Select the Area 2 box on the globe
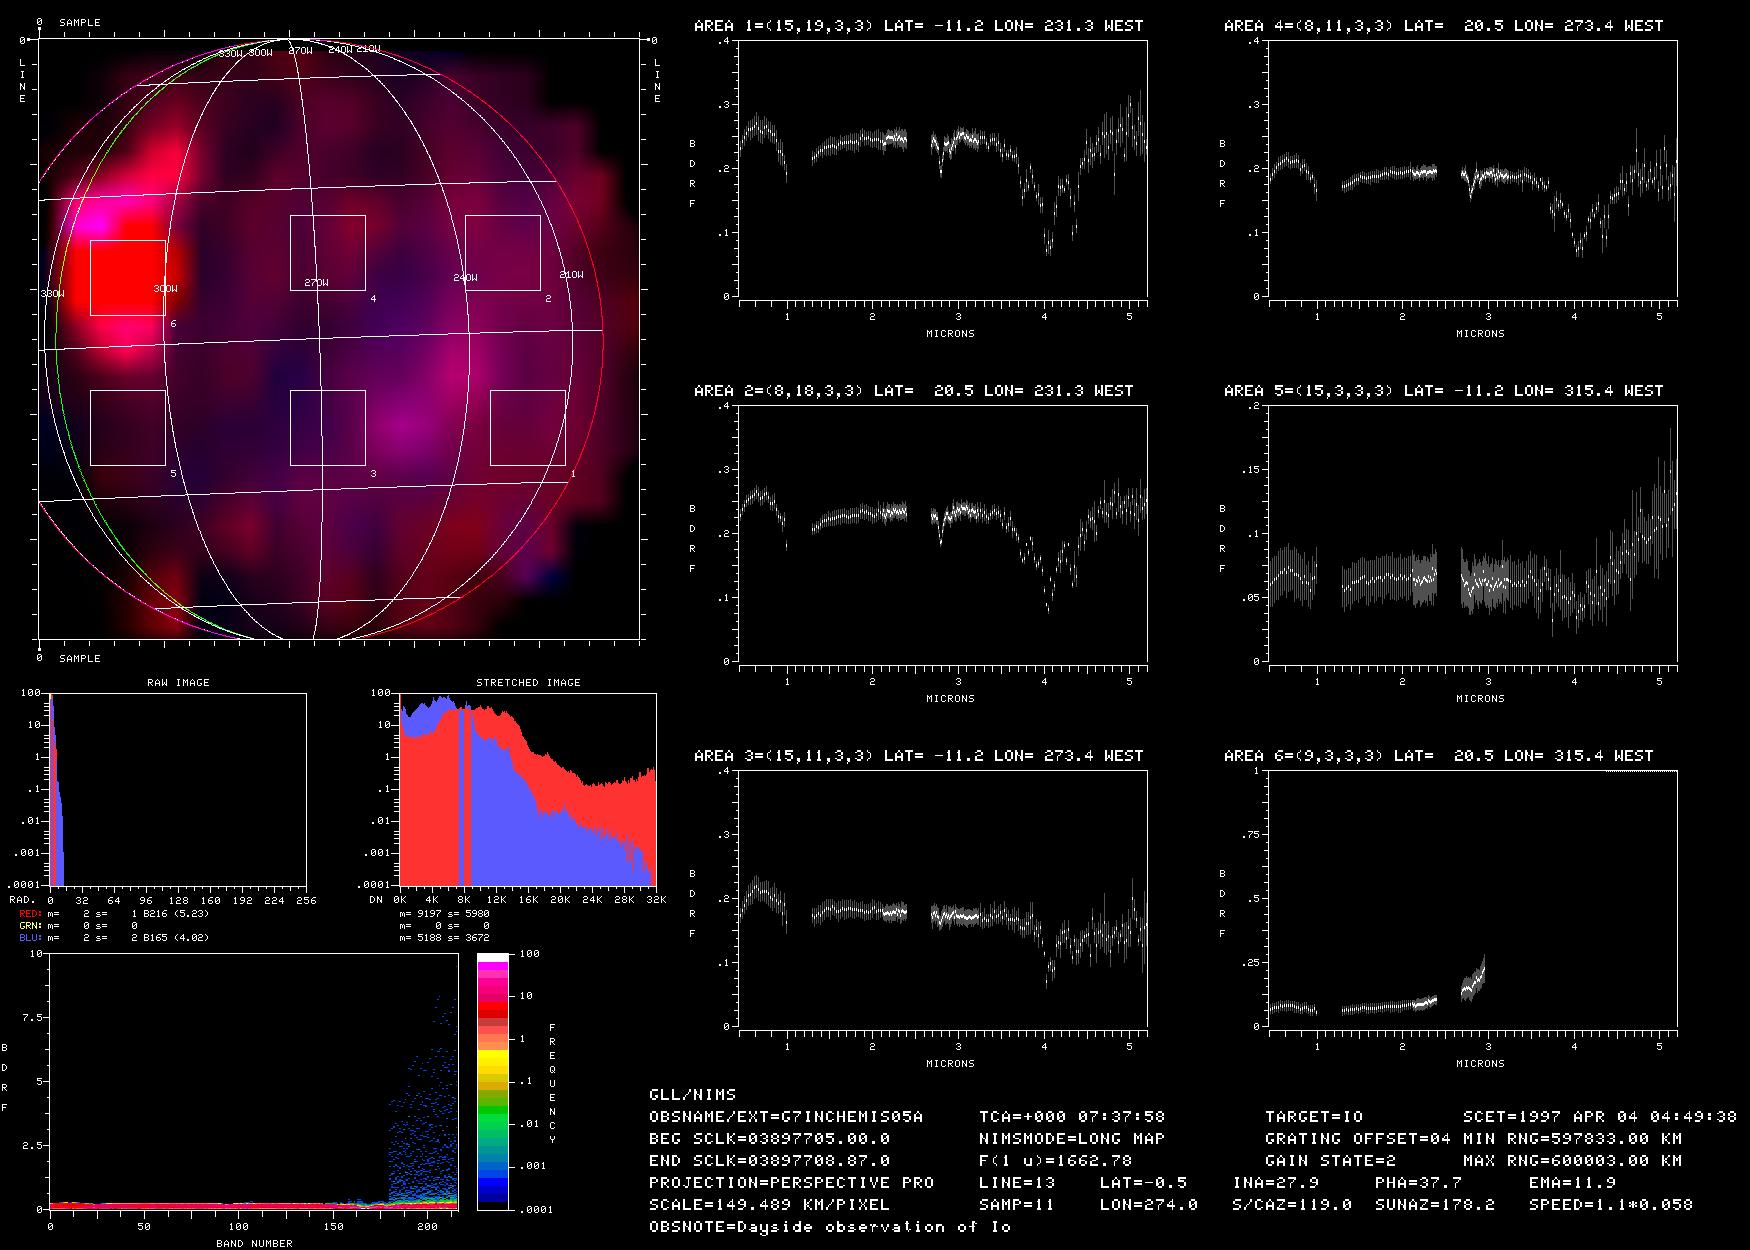Image resolution: width=1750 pixels, height=1250 pixels. (502, 252)
